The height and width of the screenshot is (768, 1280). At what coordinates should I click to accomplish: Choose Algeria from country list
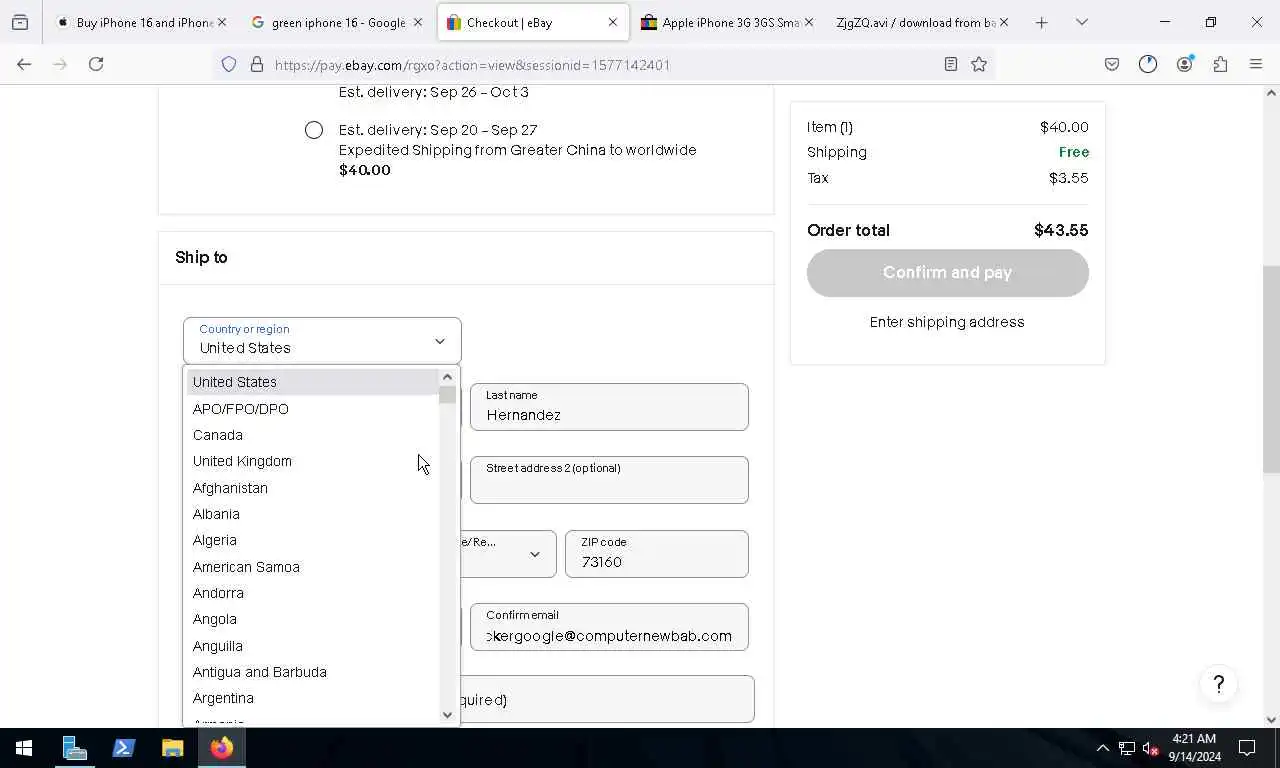(312, 540)
